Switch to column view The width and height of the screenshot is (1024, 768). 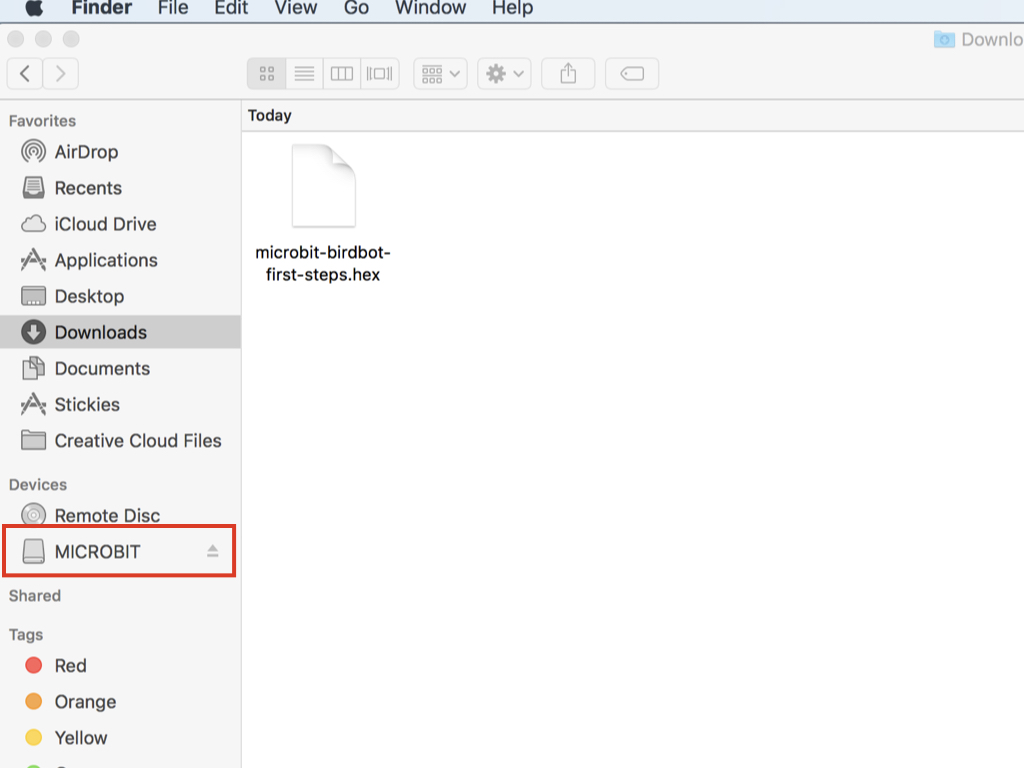(x=342, y=73)
